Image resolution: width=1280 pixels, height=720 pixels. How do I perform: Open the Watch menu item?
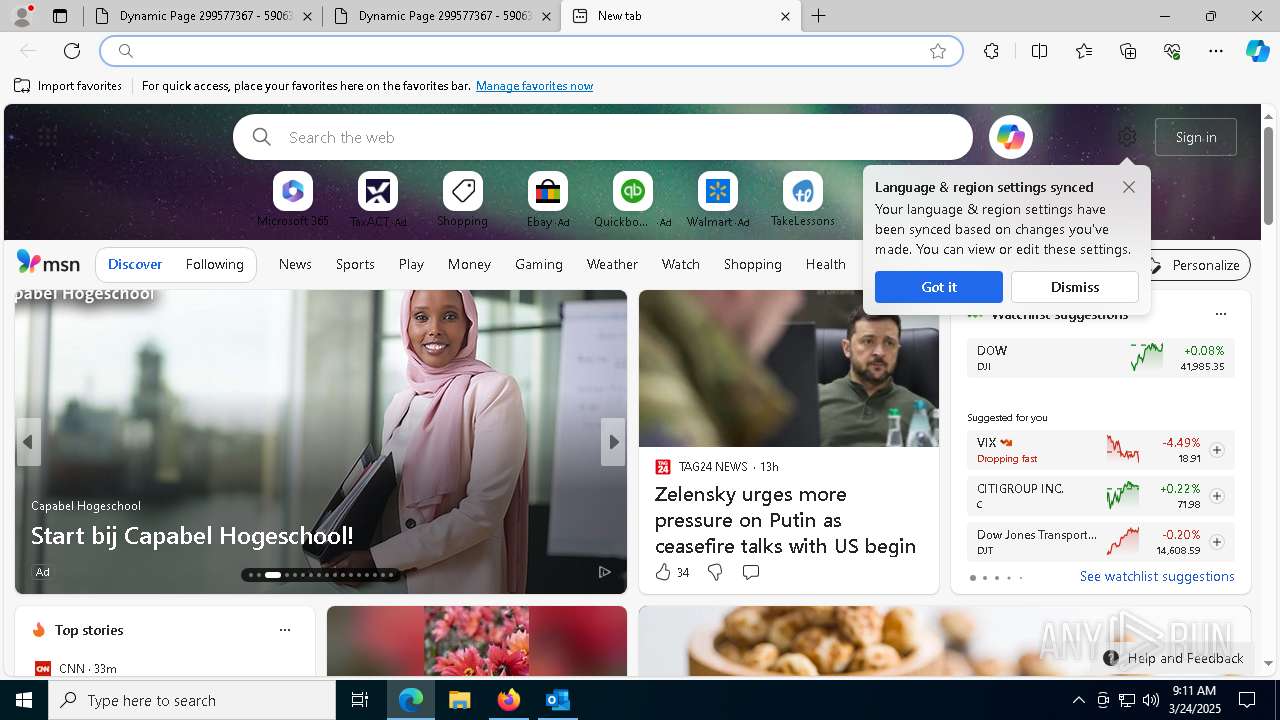pos(681,265)
